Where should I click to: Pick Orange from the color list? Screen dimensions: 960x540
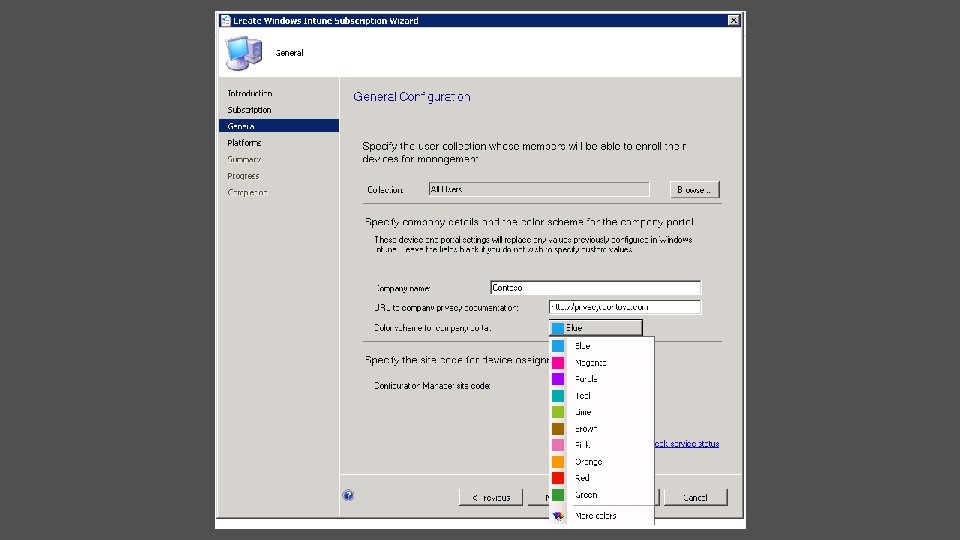click(x=601, y=462)
